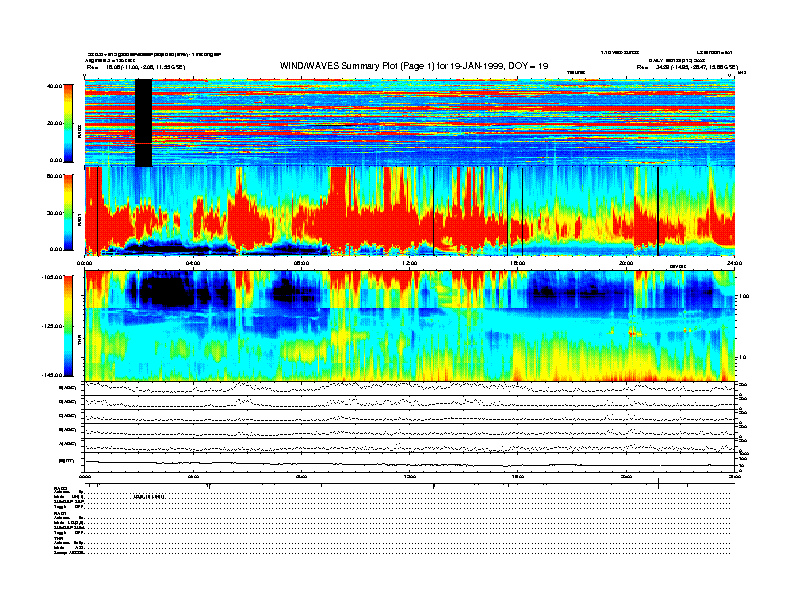Screen dimensions: 792x612
Task: Click the third spectrogram color scale bar
Action: [x=68, y=325]
